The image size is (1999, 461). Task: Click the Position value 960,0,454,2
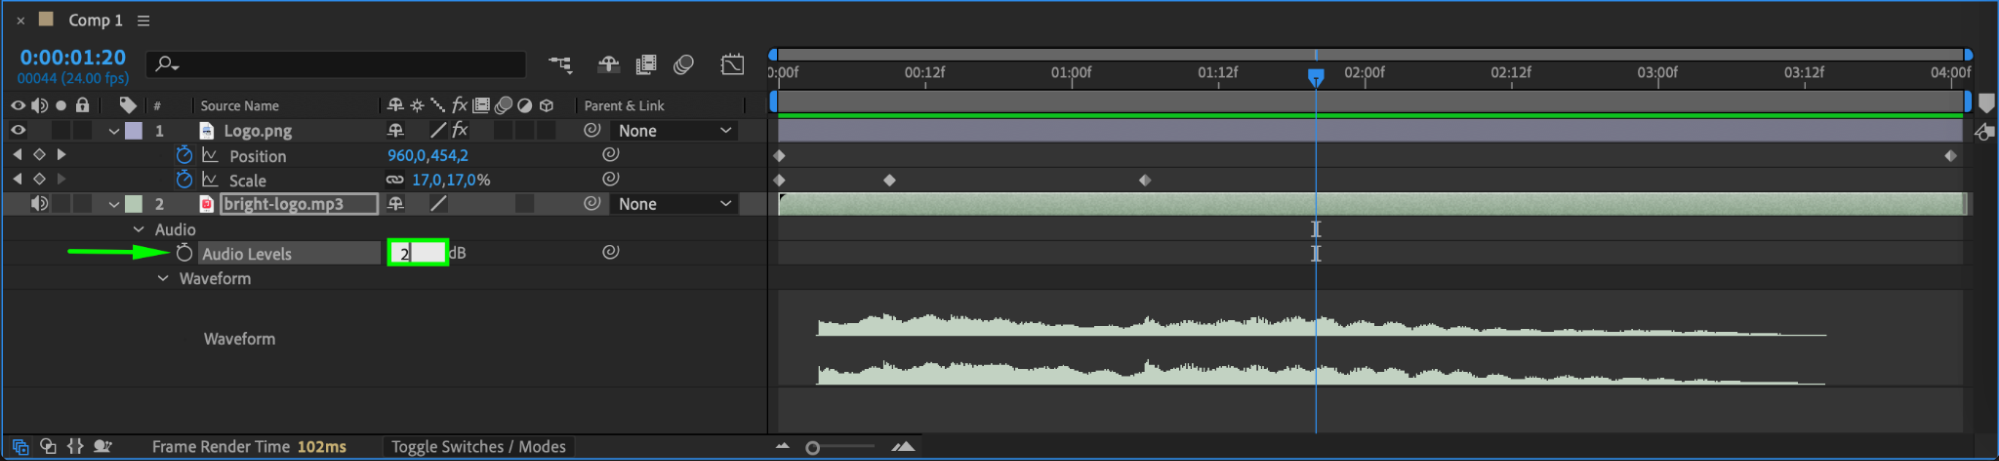click(x=428, y=155)
